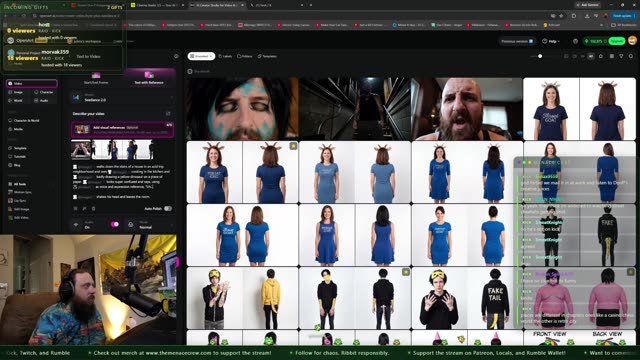Click the search icon in the gallery toolbar
This screenshot has width=640, height=360.
[x=631, y=56]
